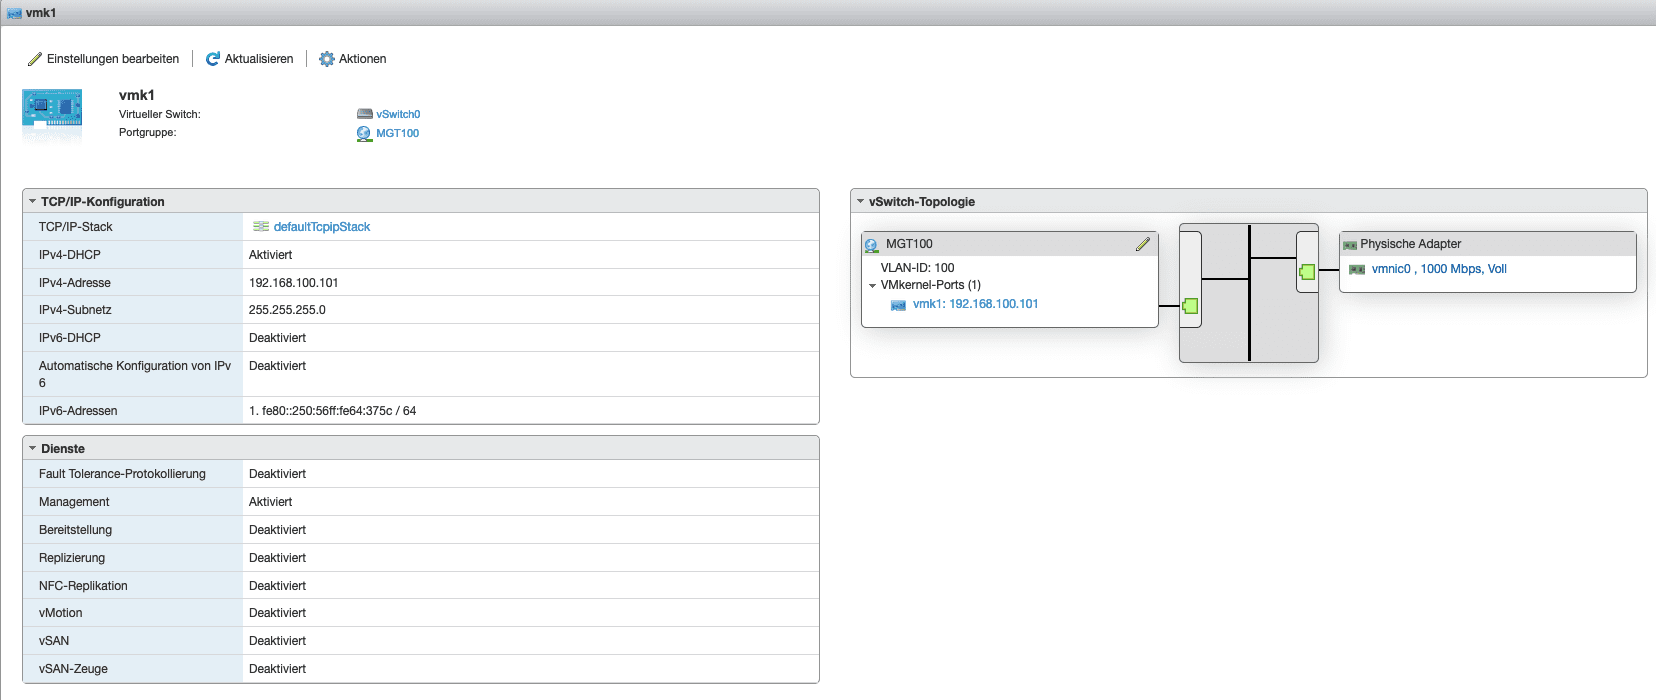Open the vSwitch0 link
1656x700 pixels.
(398, 114)
